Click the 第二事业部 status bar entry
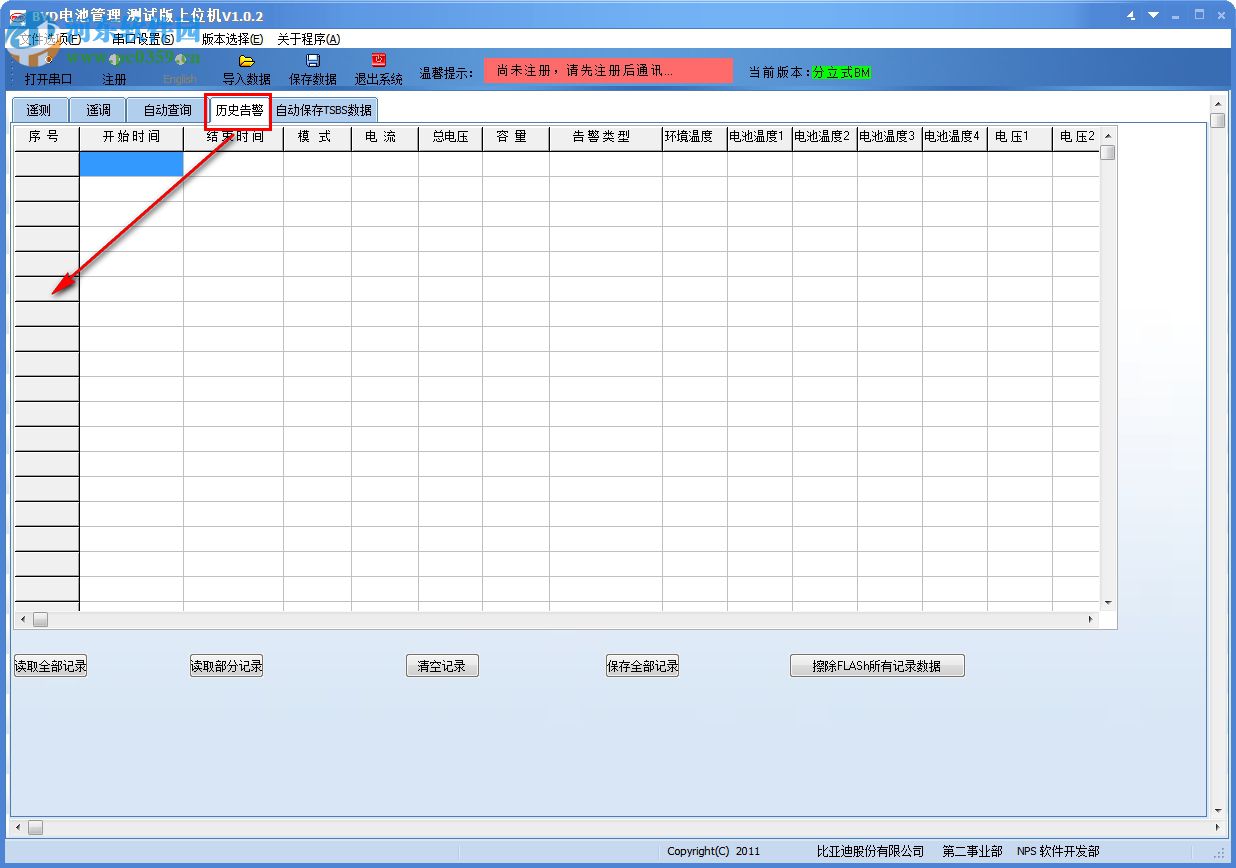 click(972, 852)
